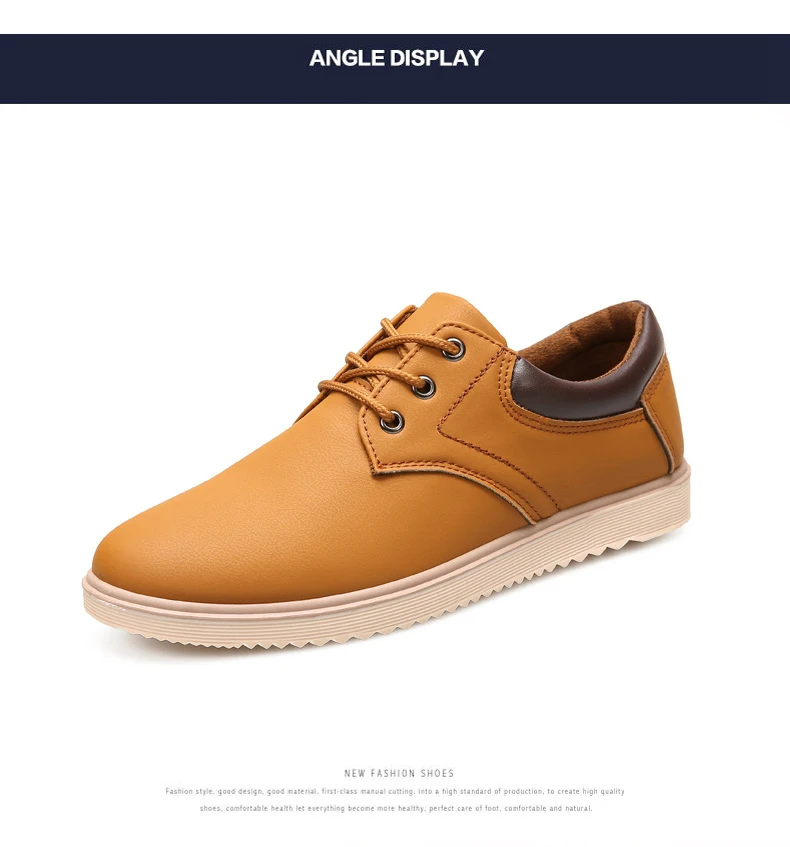The width and height of the screenshot is (790, 847).
Task: Click the phrase 'first-class manual cutting'
Action: click(x=369, y=791)
